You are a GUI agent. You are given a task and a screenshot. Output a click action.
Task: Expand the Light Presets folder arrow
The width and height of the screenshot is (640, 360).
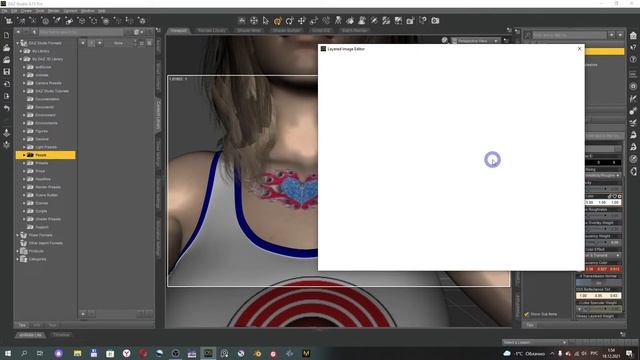[24, 147]
